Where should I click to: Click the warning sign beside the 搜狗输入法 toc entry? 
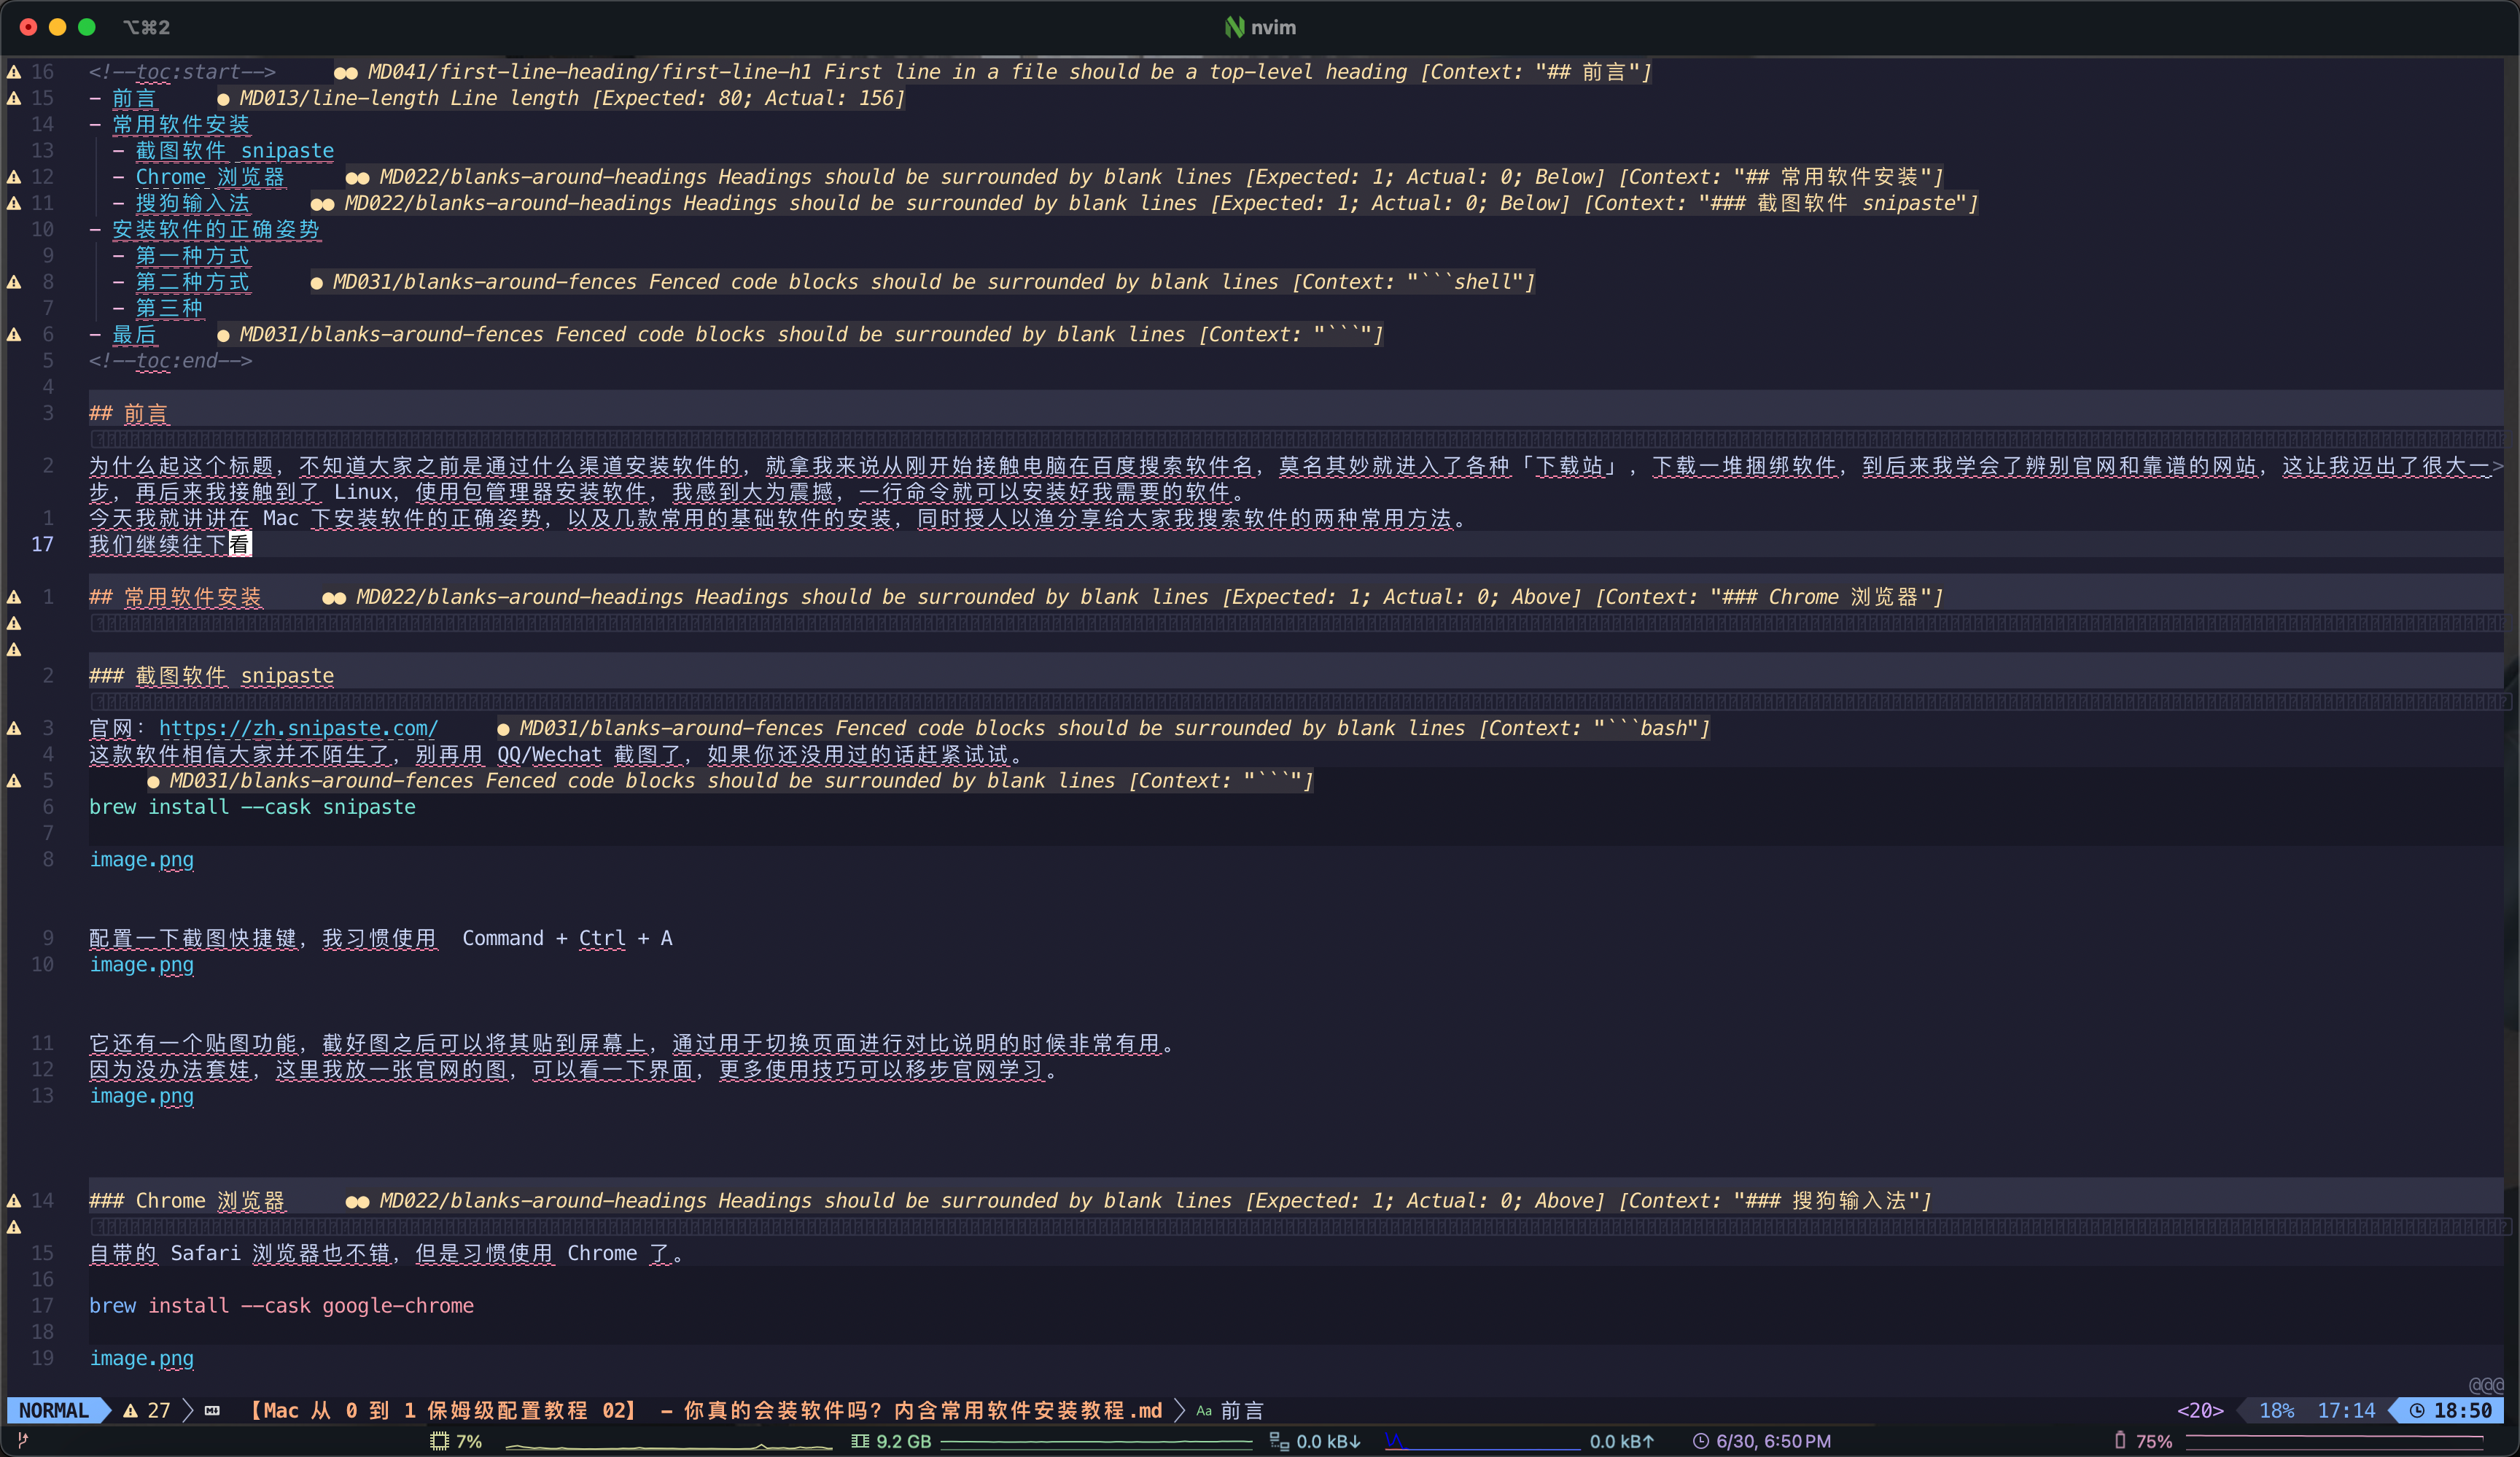[14, 203]
